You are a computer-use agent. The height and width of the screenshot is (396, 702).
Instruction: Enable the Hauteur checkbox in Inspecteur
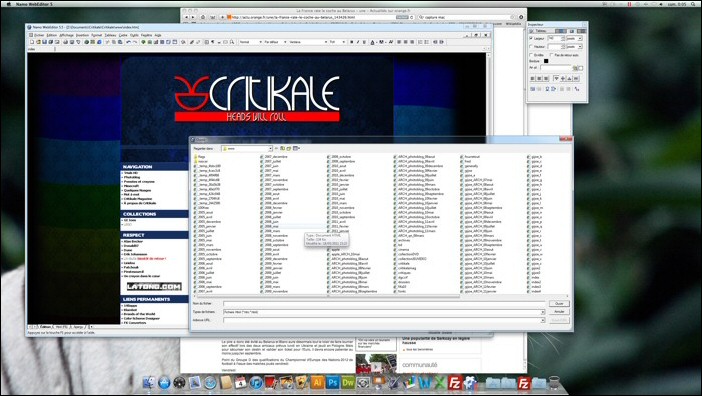(531, 47)
